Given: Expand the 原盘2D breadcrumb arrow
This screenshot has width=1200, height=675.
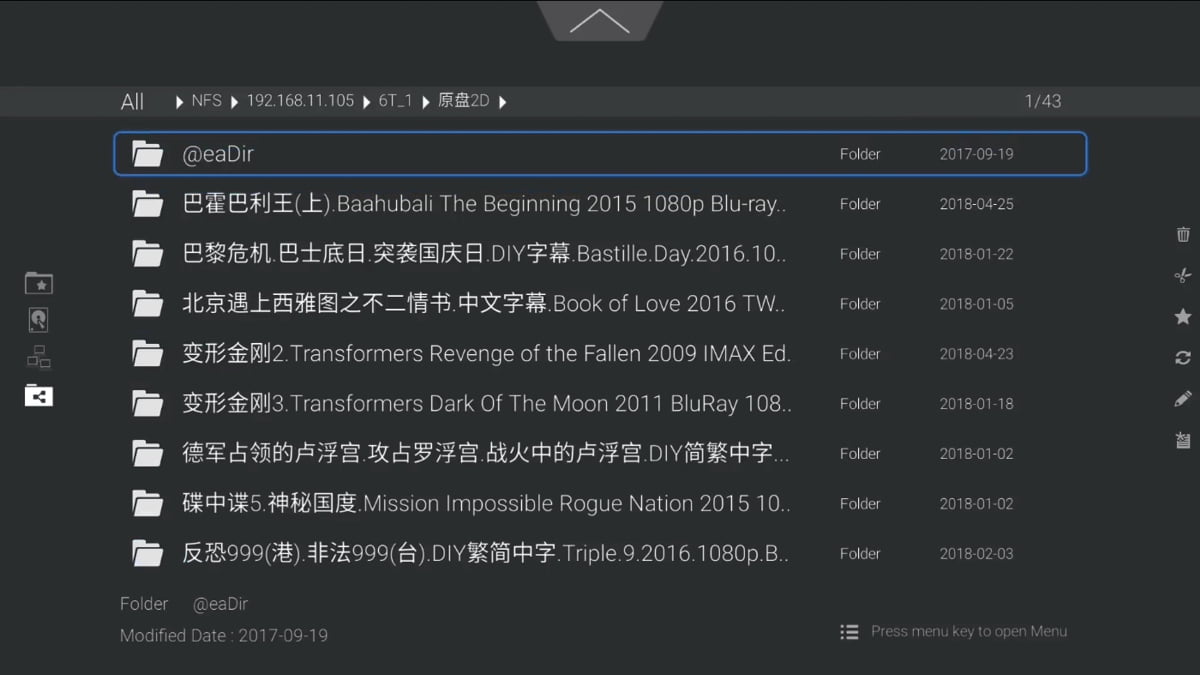Looking at the screenshot, I should click(503, 101).
